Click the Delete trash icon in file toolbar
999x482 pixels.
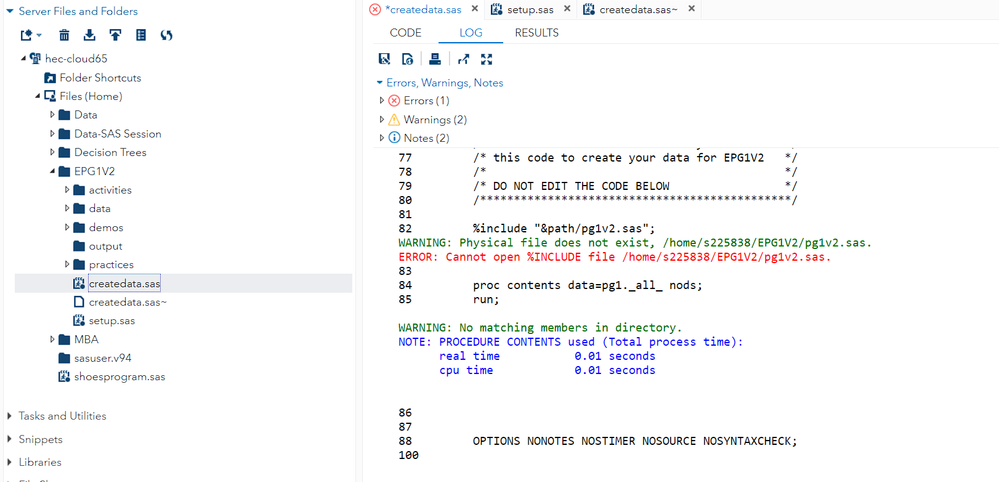point(64,35)
